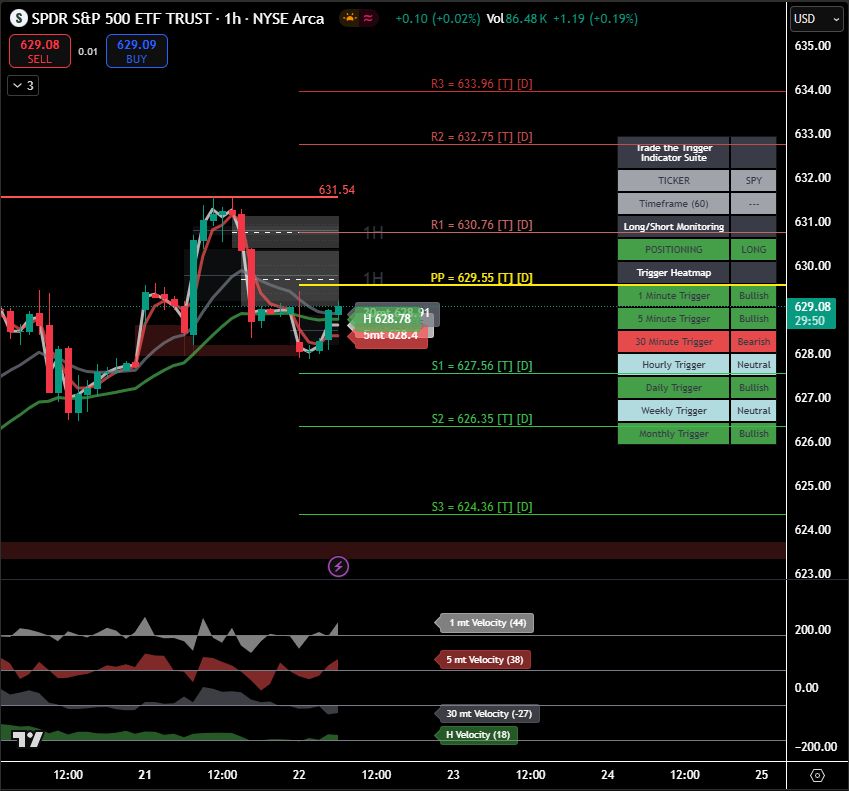This screenshot has width=849, height=791.
Task: Click the market status sun icon
Action: click(x=350, y=18)
